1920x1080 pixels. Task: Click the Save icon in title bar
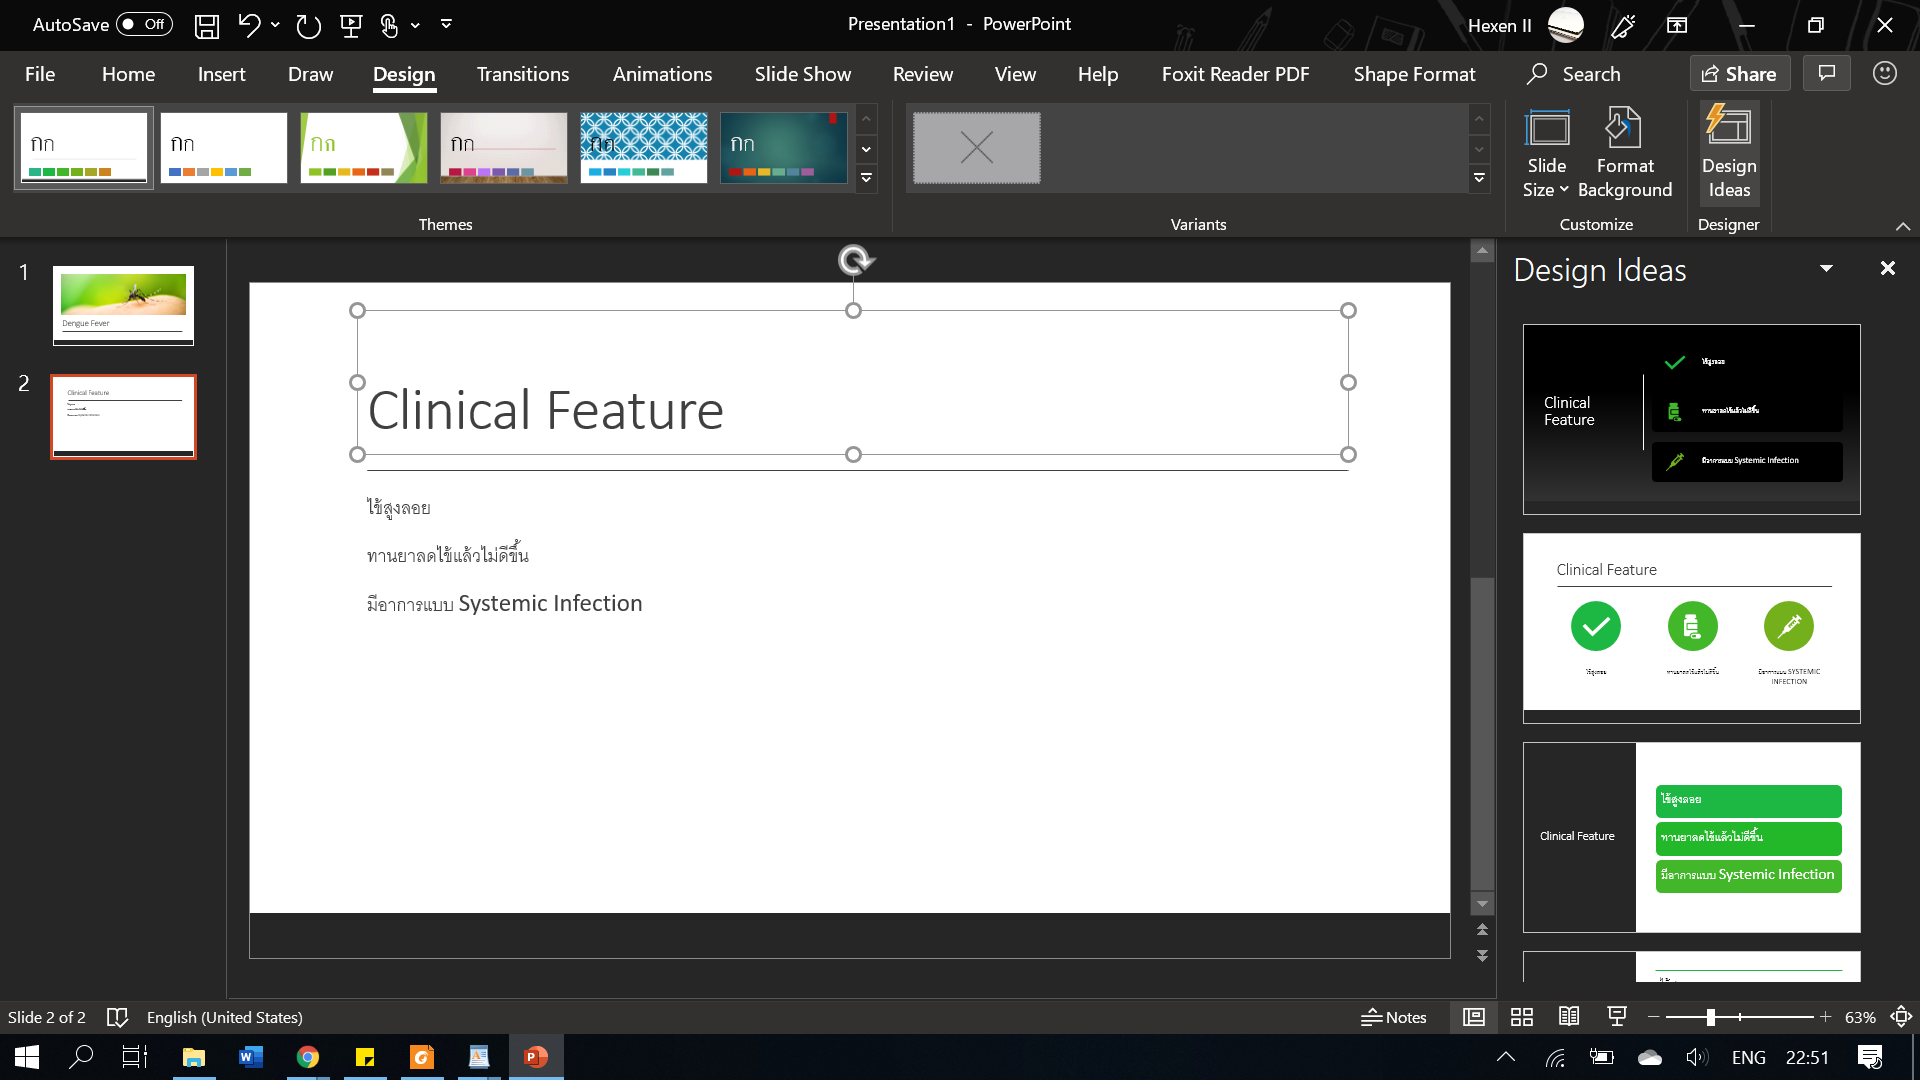coord(206,26)
